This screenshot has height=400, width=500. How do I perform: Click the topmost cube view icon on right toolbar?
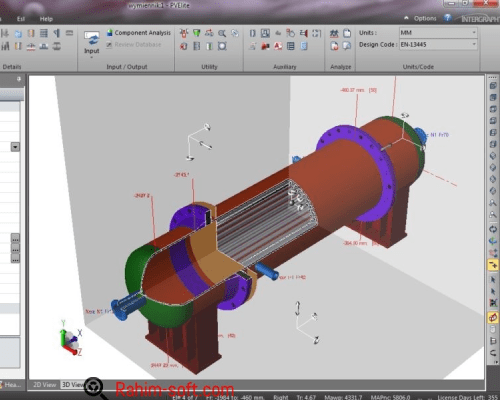point(493,86)
